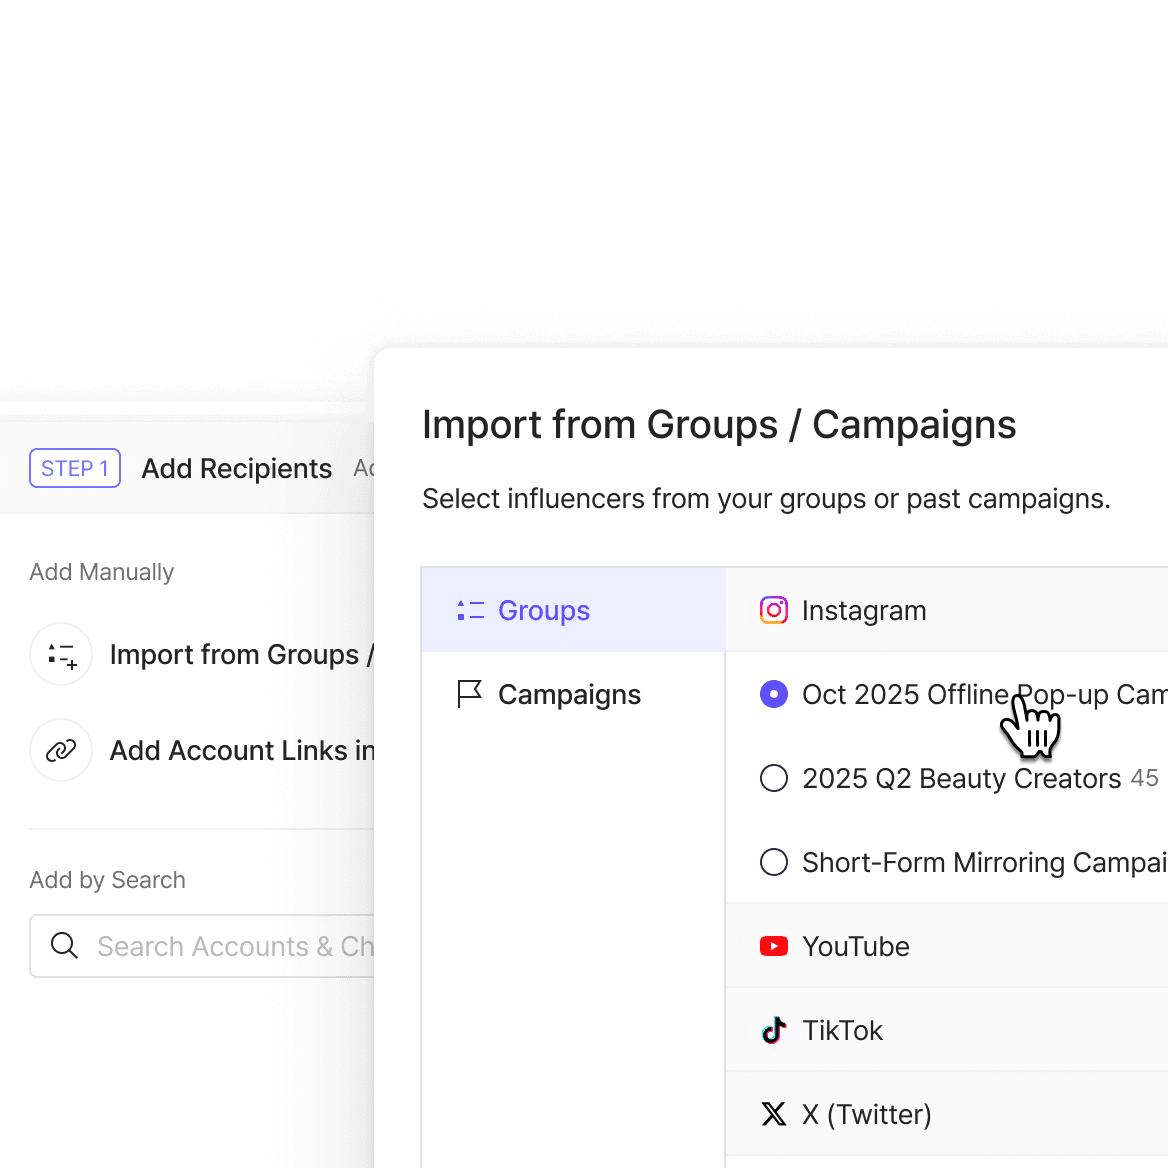
Task: Click the Short-Form Mirroring label
Action: click(x=985, y=863)
